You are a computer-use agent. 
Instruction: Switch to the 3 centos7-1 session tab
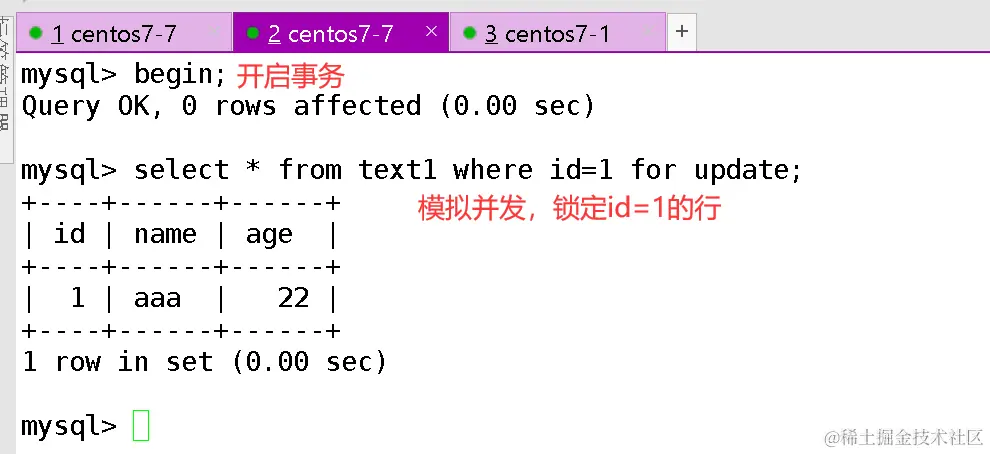(547, 34)
